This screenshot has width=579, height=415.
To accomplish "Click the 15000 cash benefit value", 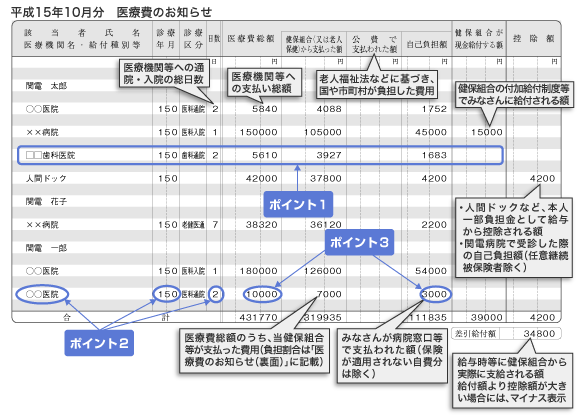I will [x=487, y=132].
